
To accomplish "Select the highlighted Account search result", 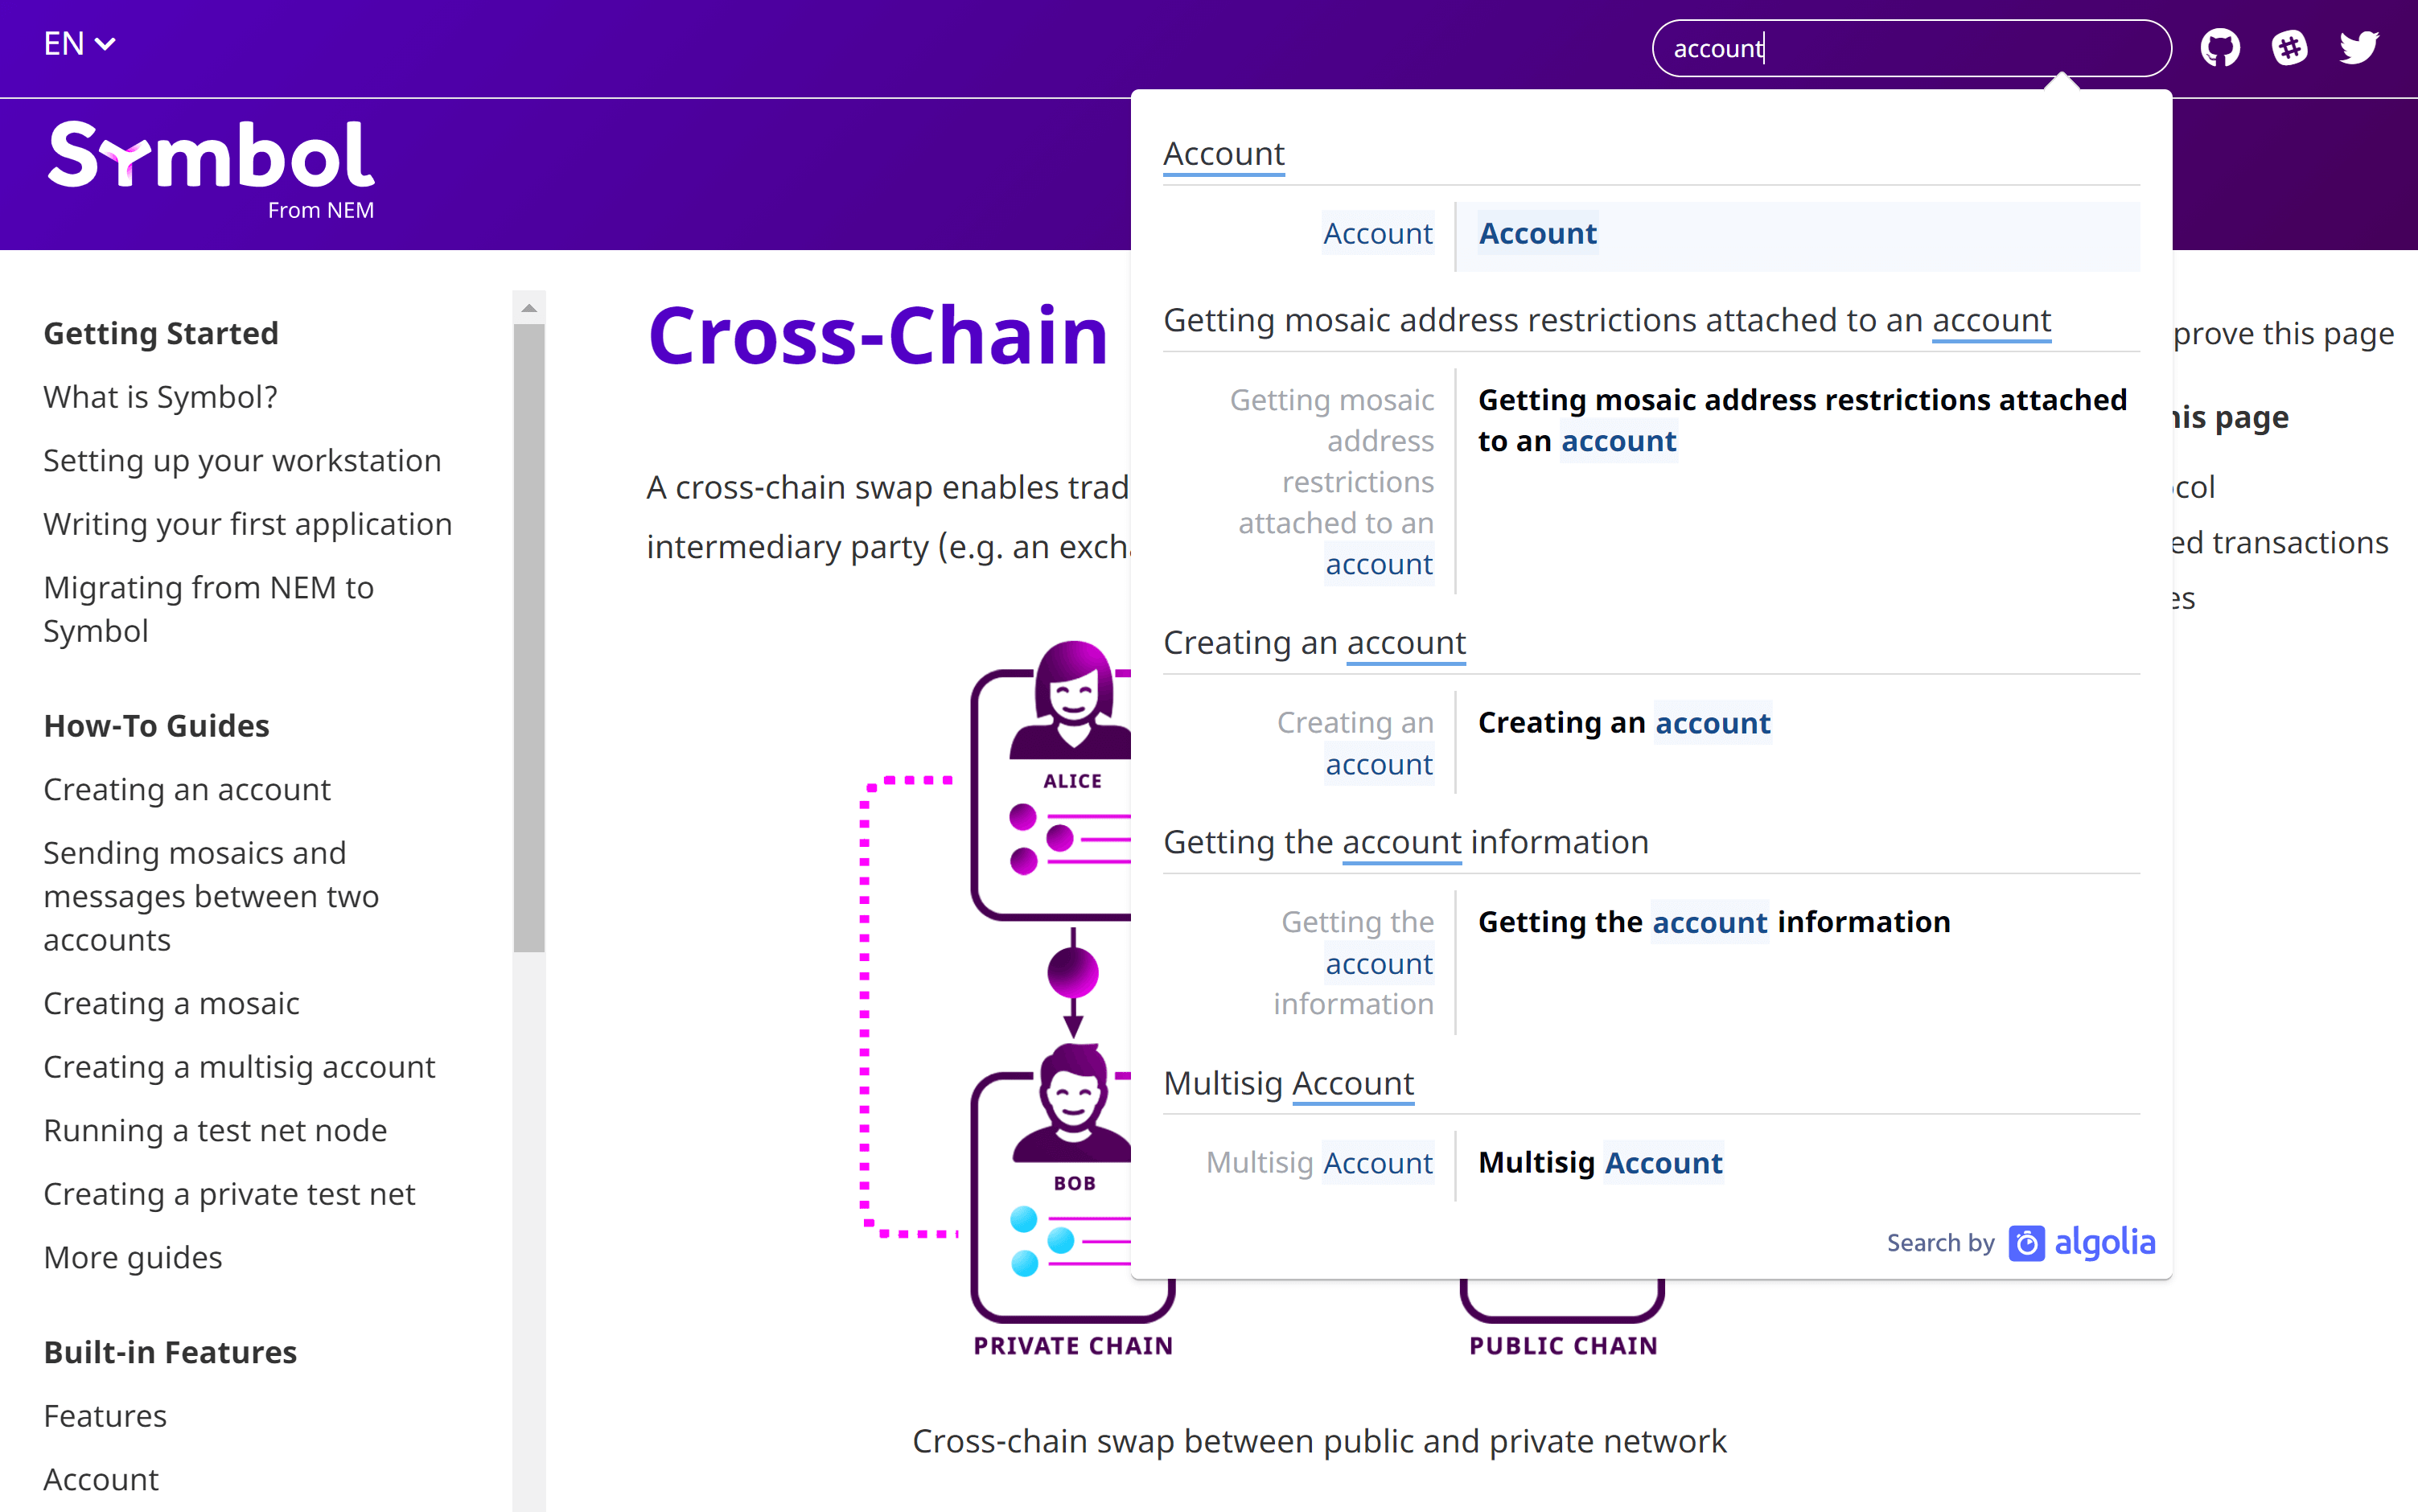I will [1538, 234].
